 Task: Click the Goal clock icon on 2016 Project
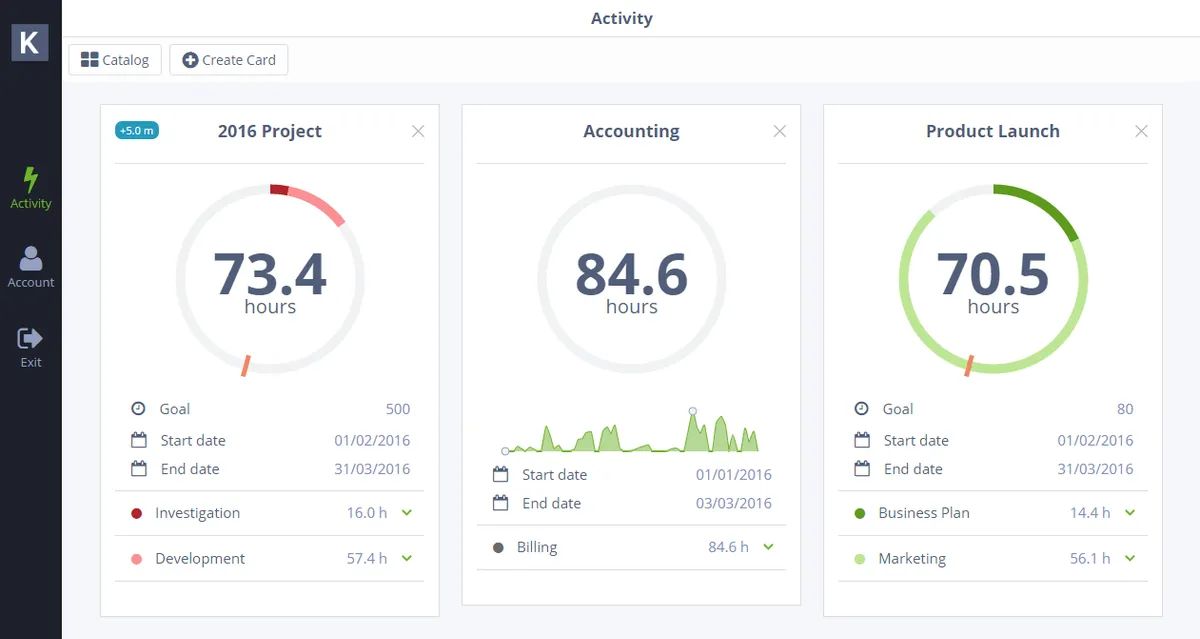click(x=138, y=408)
